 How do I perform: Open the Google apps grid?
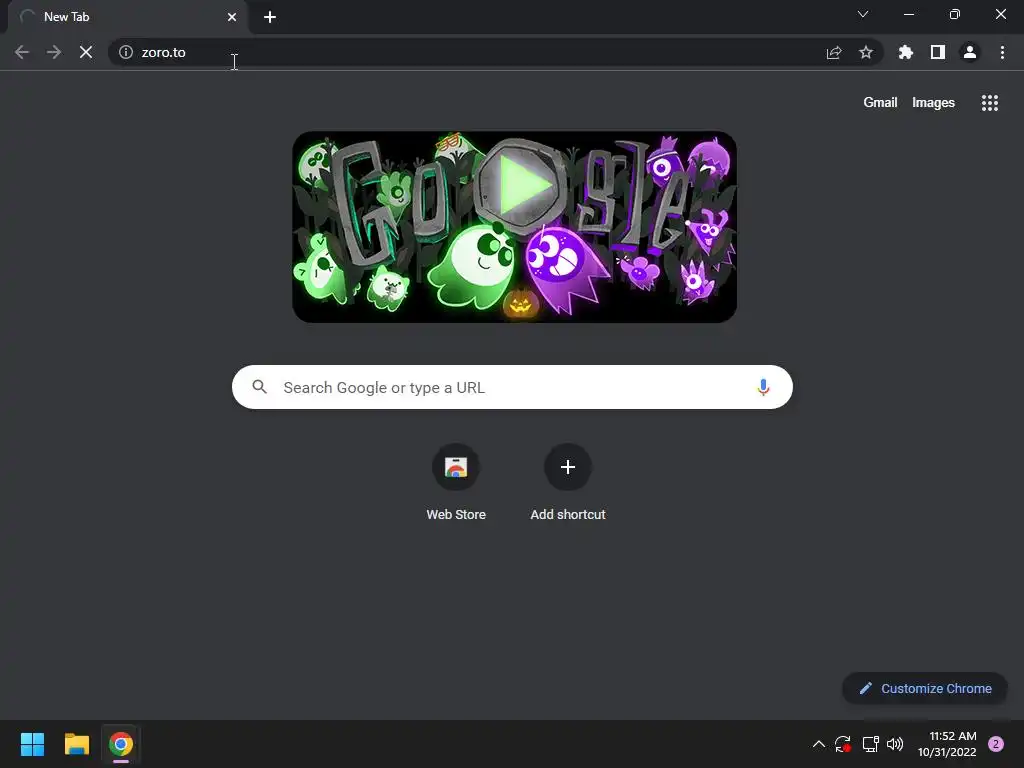990,103
